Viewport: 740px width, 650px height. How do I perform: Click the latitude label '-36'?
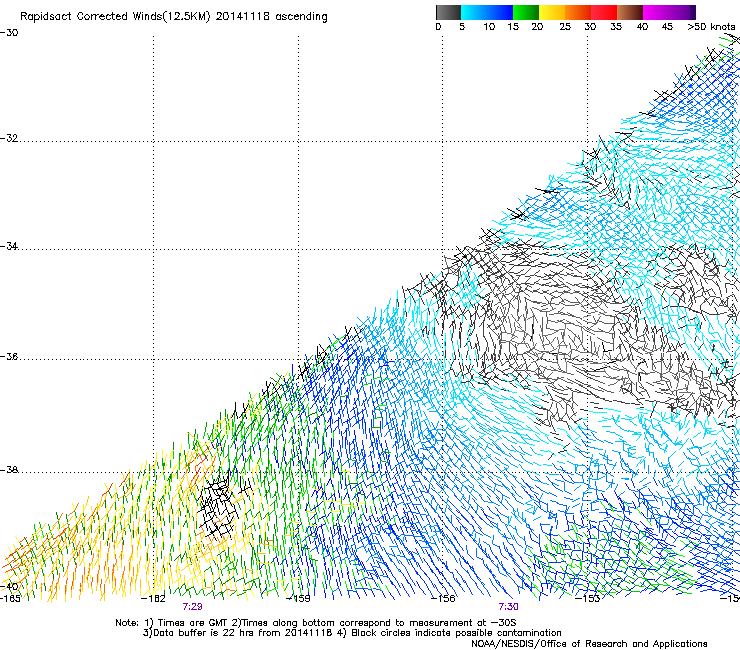point(9,356)
